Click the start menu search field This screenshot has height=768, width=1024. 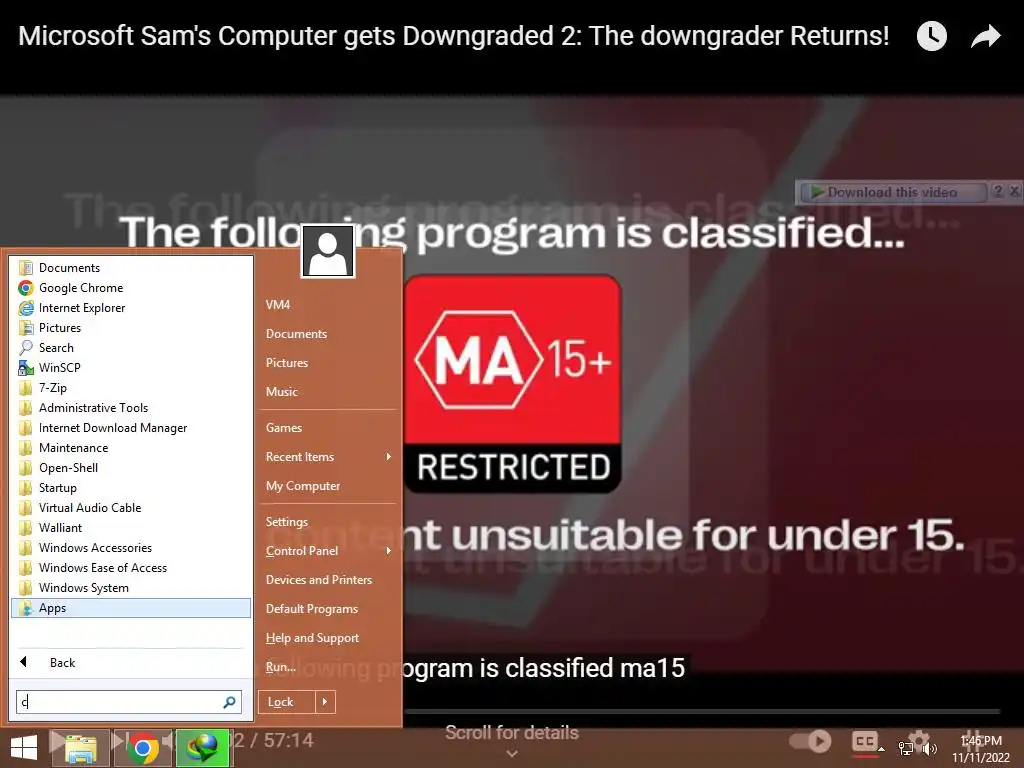coord(129,702)
